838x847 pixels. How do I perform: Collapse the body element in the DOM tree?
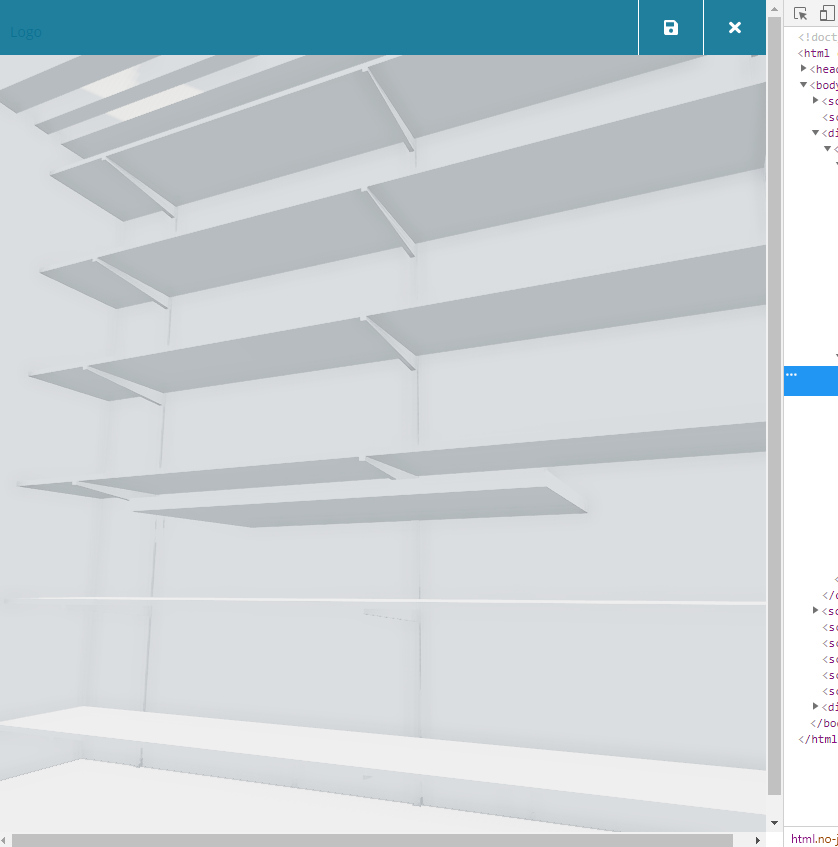click(804, 84)
